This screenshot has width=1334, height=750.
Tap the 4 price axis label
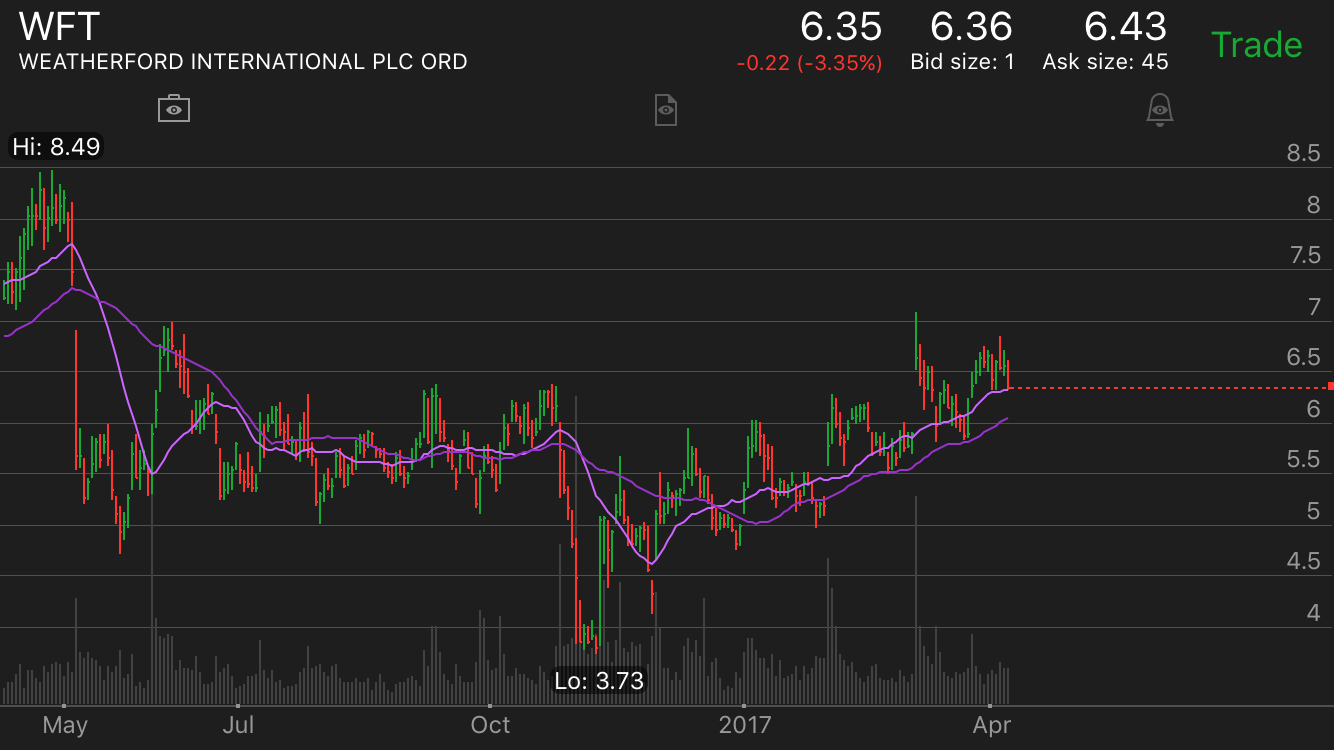[1313, 612]
